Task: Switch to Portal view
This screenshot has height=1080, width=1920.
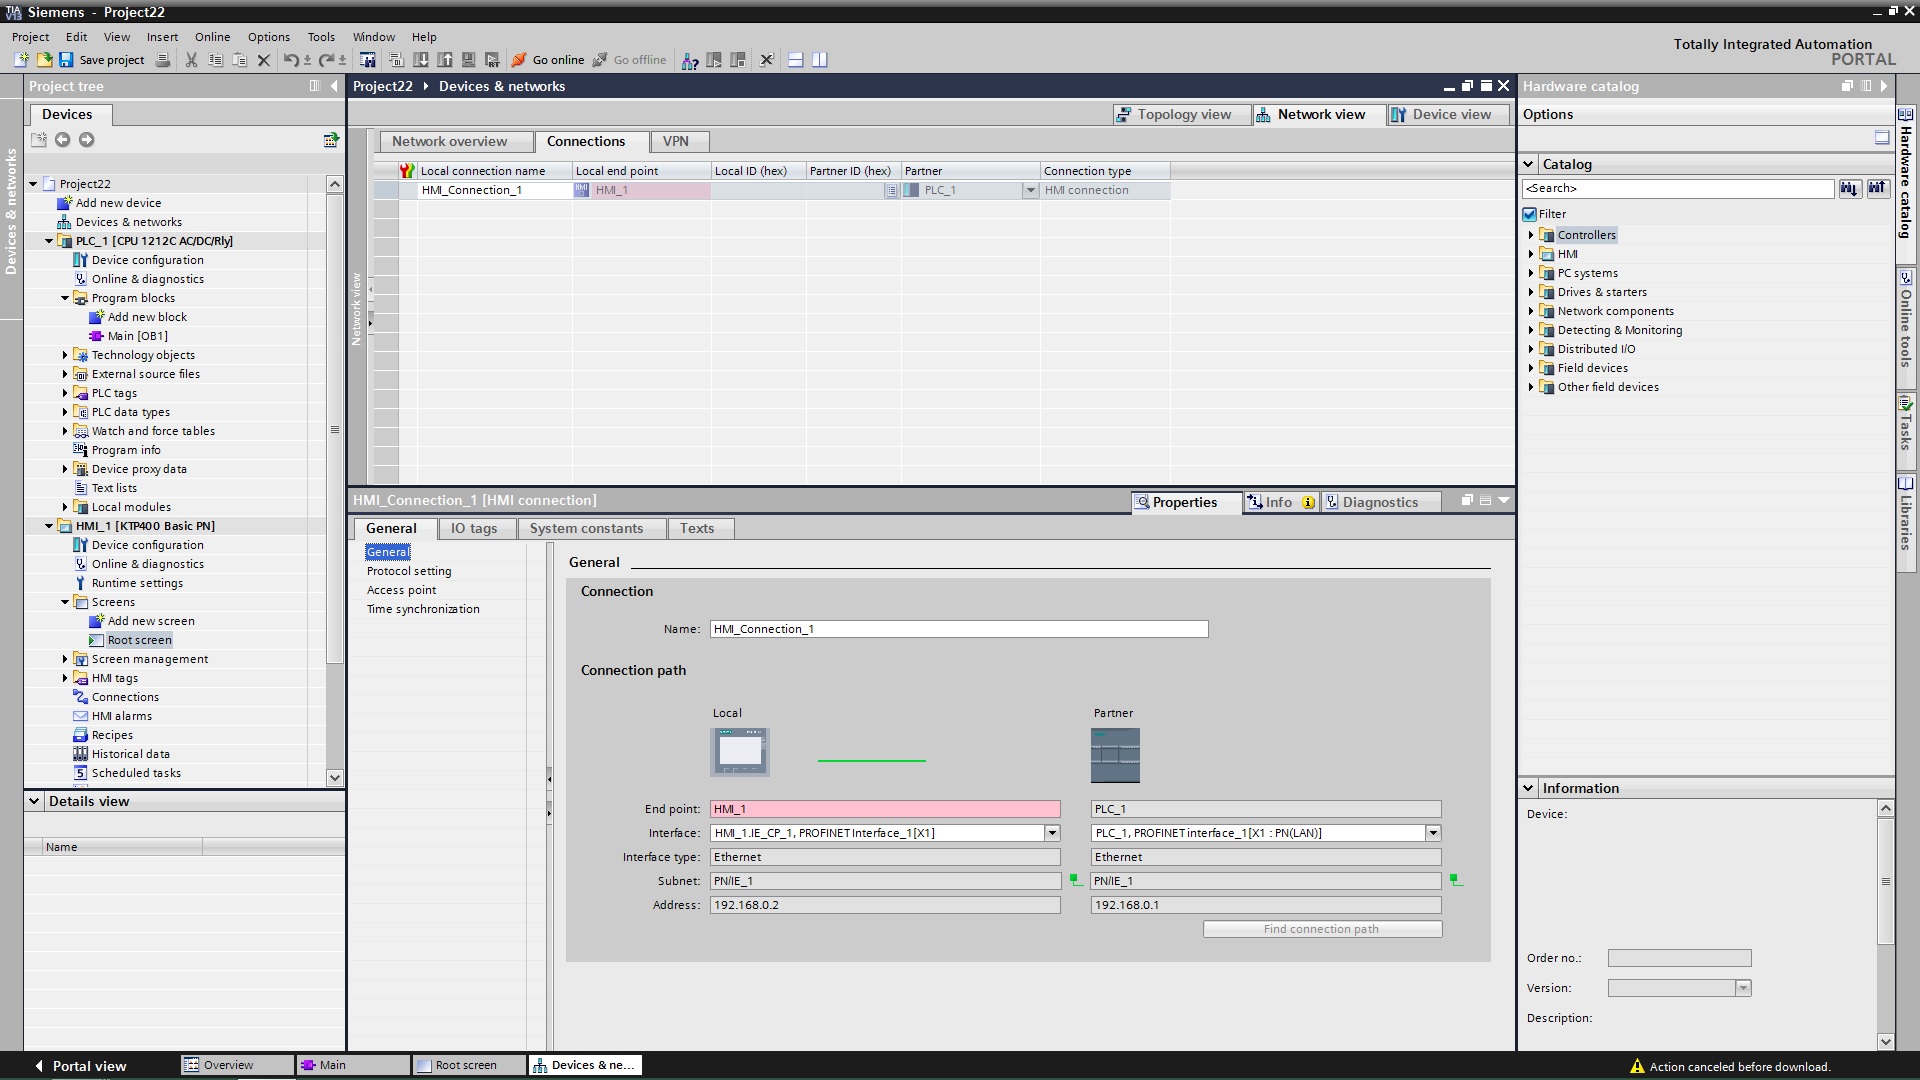Action: click(80, 1066)
